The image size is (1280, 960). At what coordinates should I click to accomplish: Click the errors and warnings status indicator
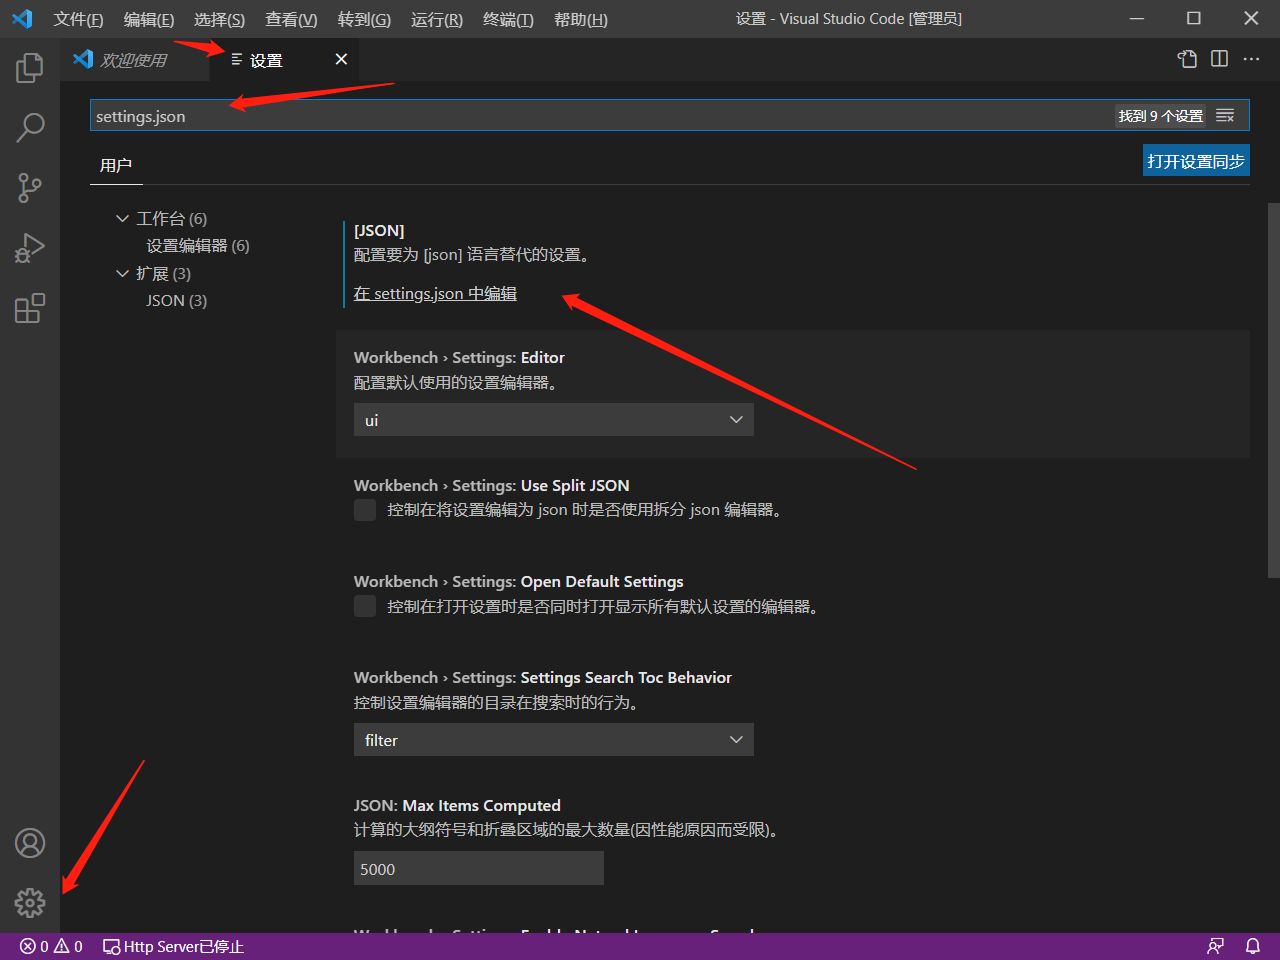click(x=51, y=946)
